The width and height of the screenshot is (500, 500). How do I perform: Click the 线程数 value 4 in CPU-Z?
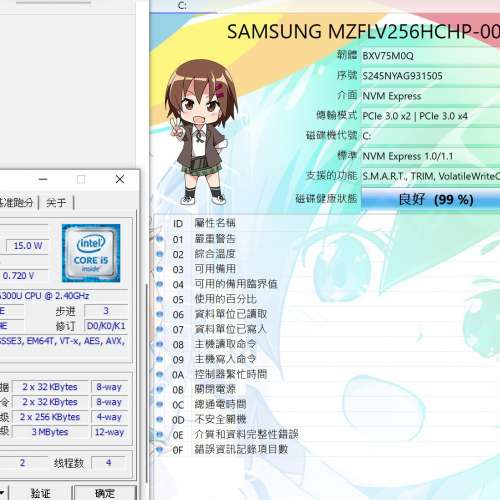tap(109, 463)
